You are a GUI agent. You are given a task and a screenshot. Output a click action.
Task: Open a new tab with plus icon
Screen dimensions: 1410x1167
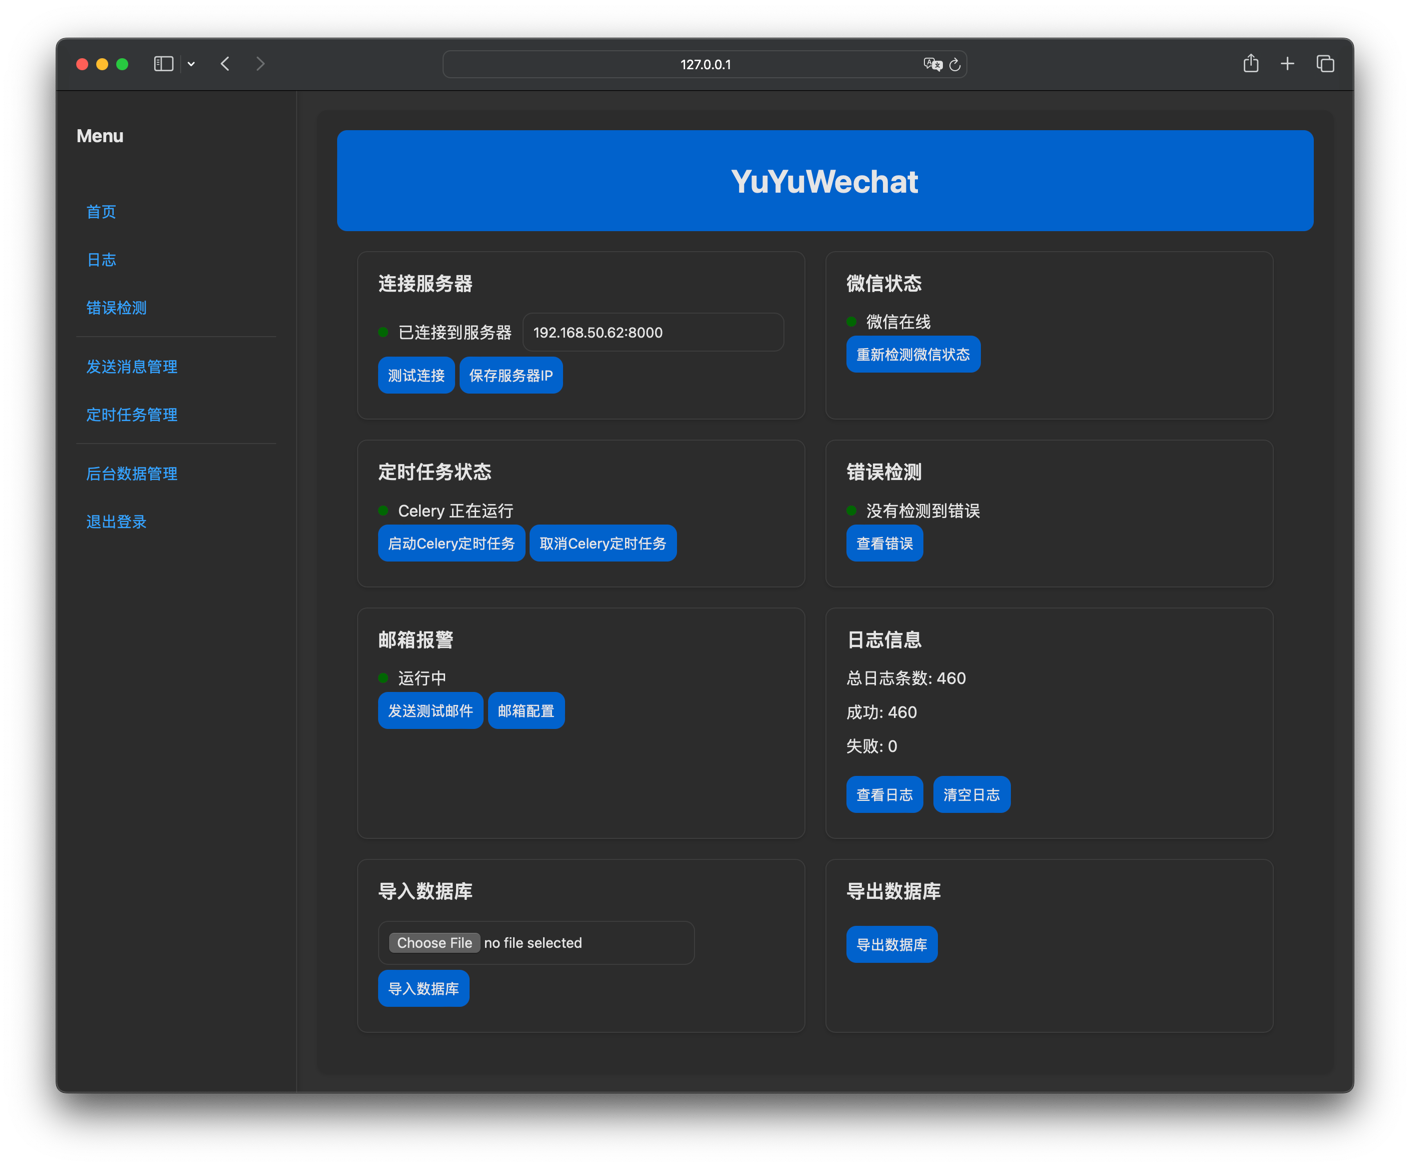click(1288, 64)
